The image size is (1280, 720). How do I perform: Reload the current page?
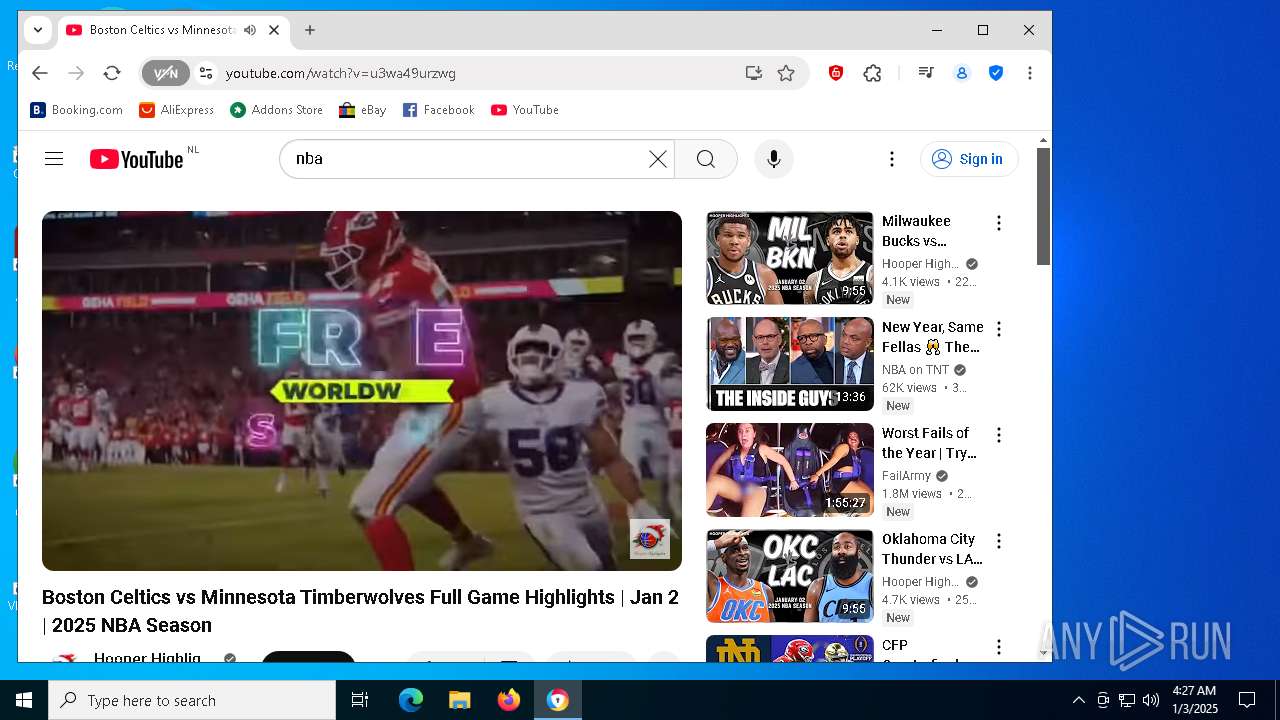click(112, 73)
